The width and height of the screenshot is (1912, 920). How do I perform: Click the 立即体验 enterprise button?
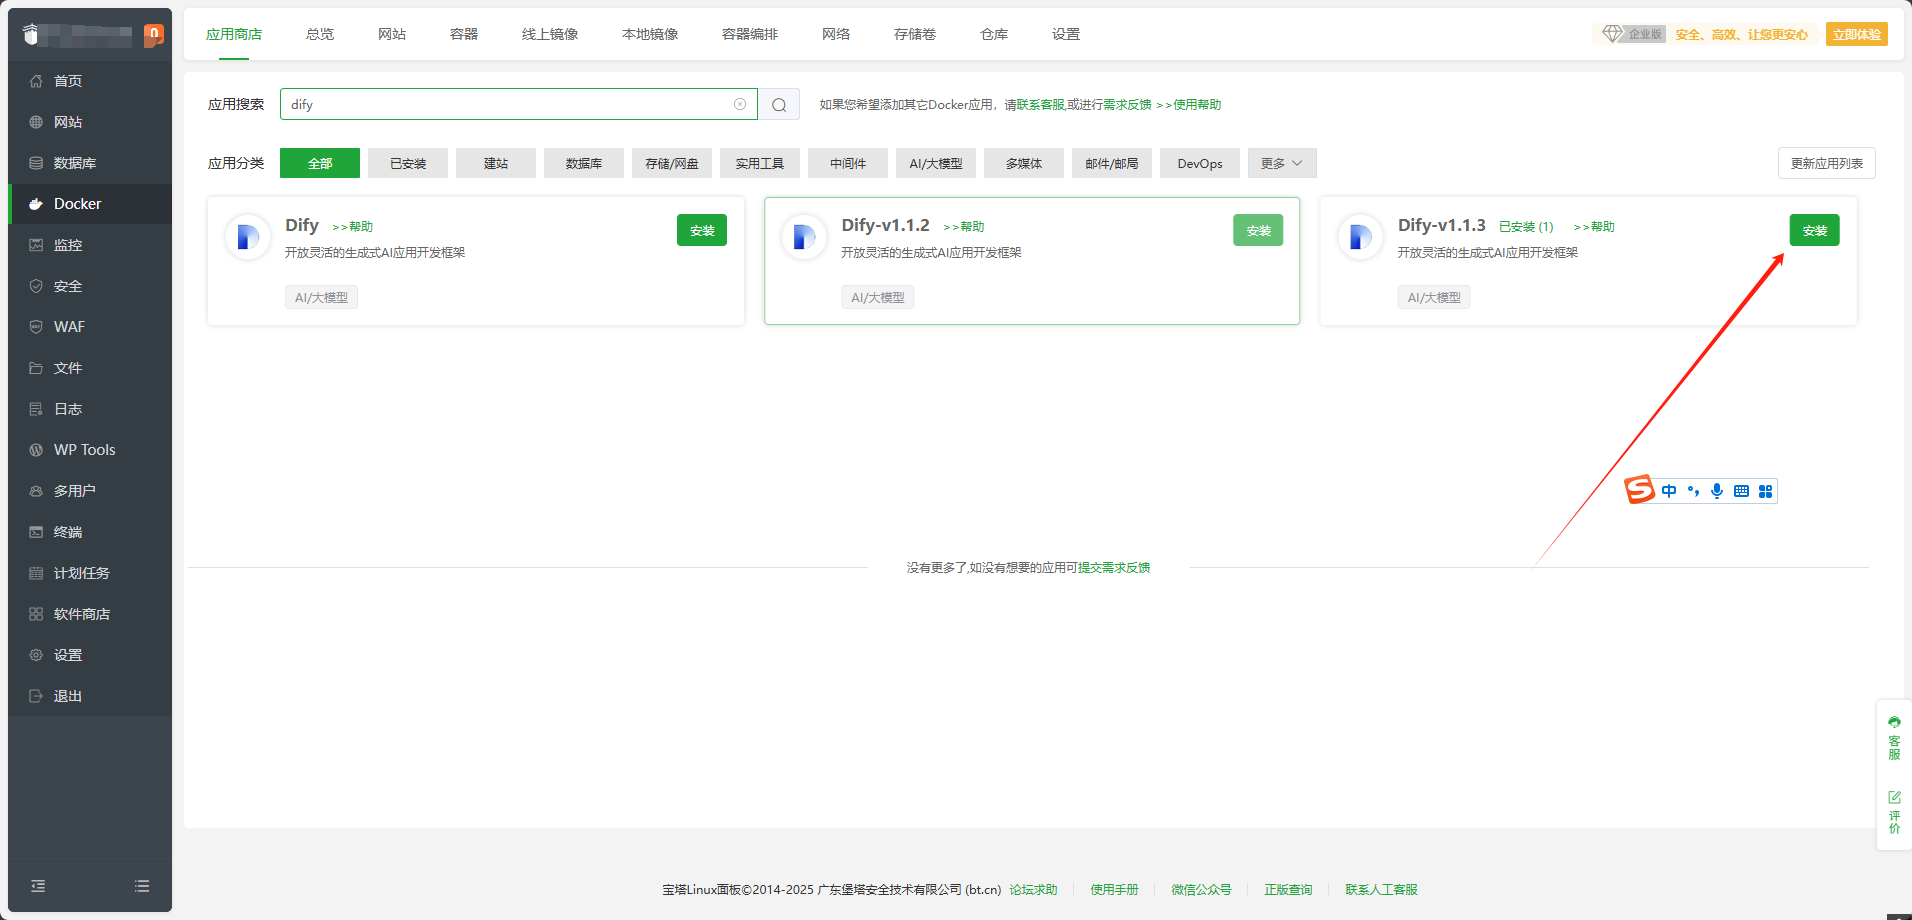point(1857,34)
